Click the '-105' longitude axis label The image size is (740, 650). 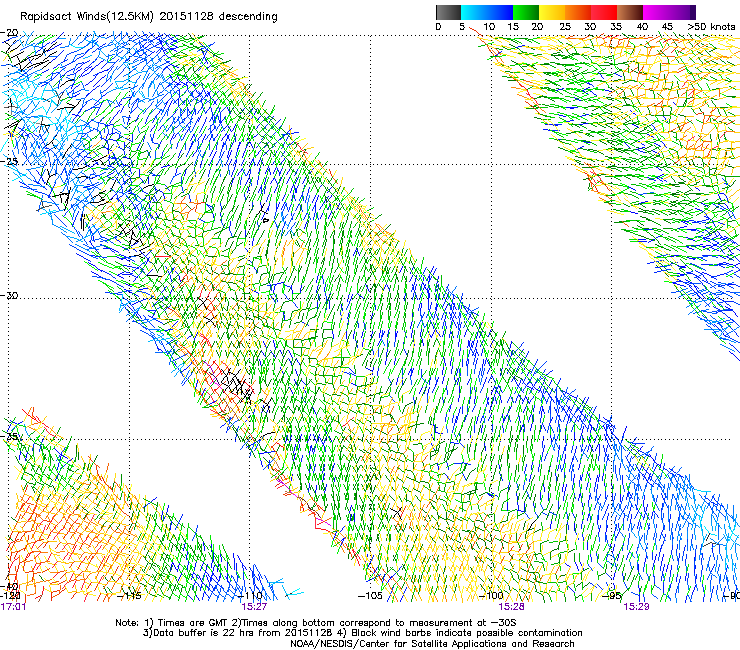click(370, 596)
